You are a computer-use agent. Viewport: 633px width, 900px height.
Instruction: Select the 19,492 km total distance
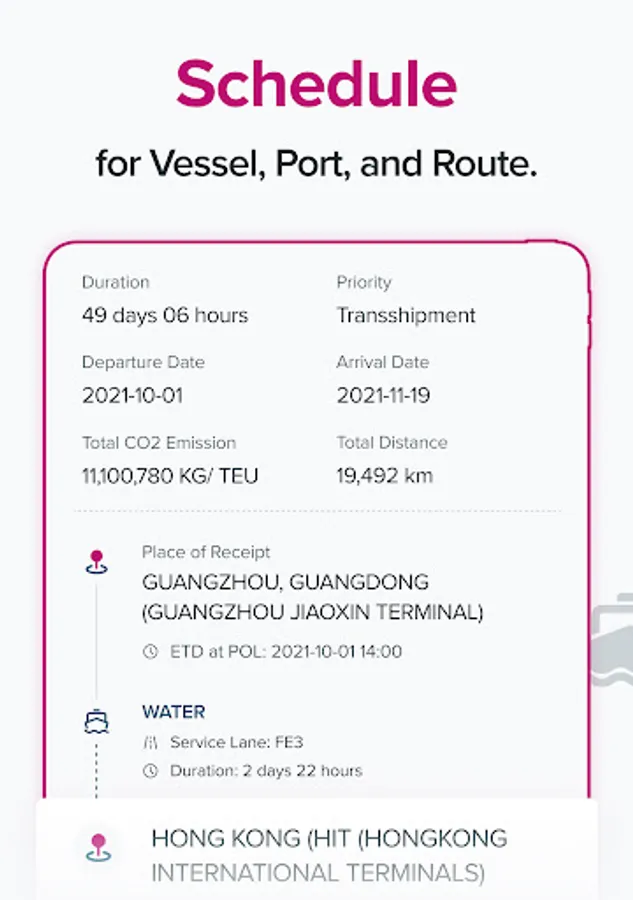pos(385,475)
